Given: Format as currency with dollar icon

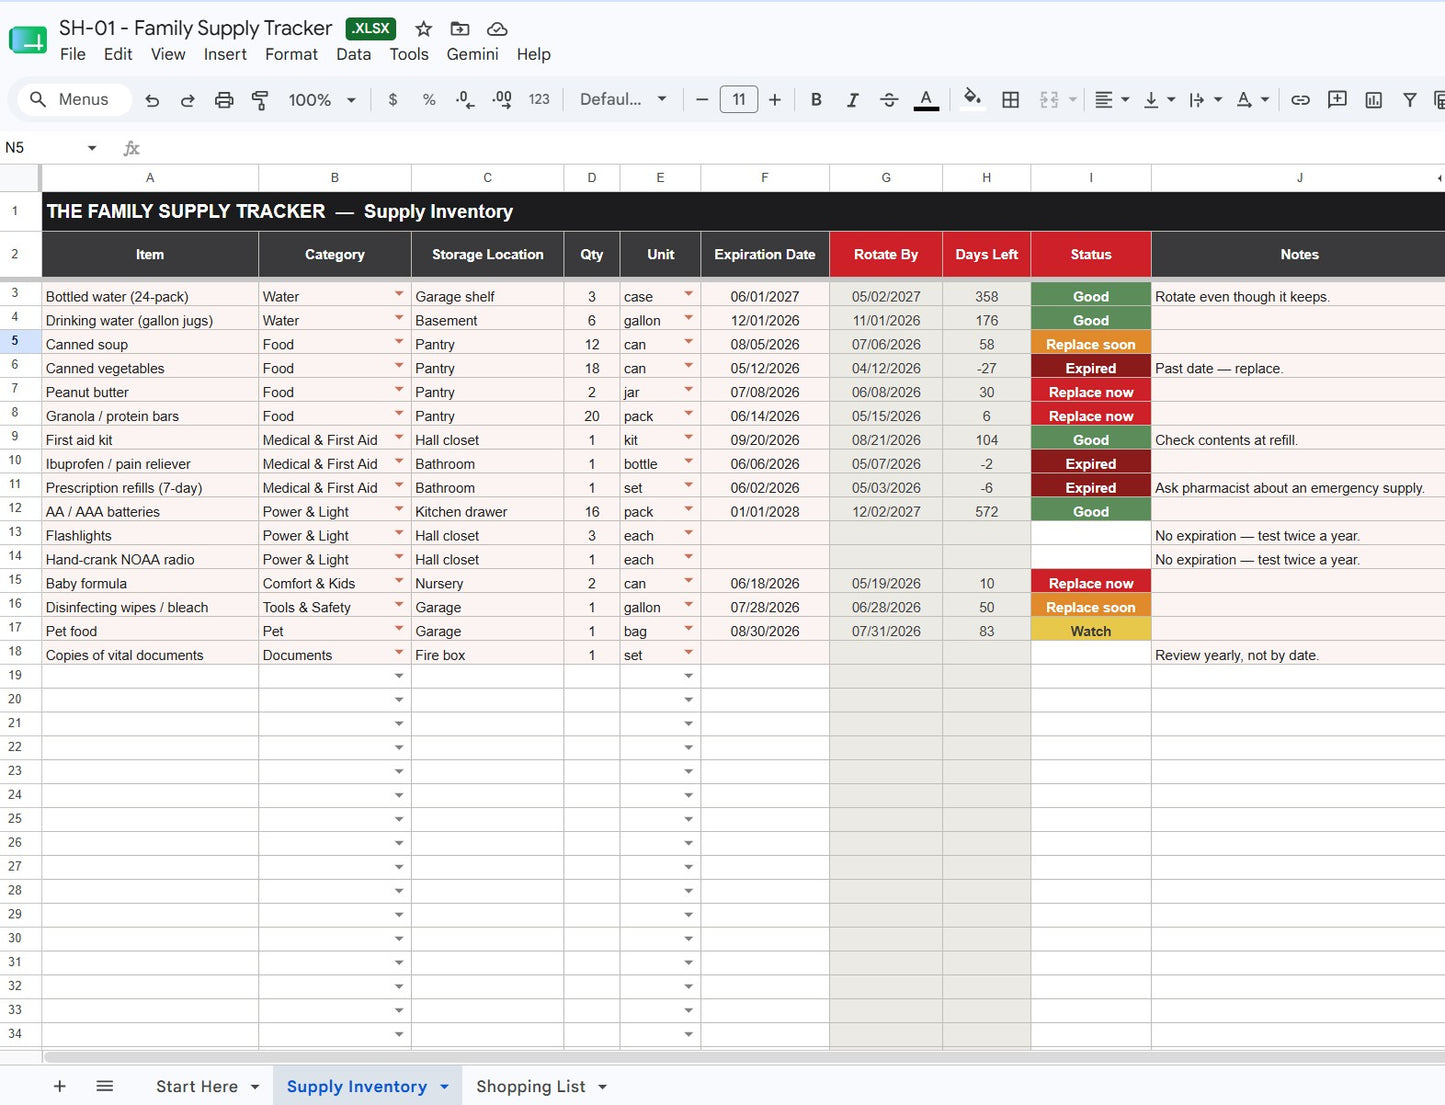Looking at the screenshot, I should (393, 100).
